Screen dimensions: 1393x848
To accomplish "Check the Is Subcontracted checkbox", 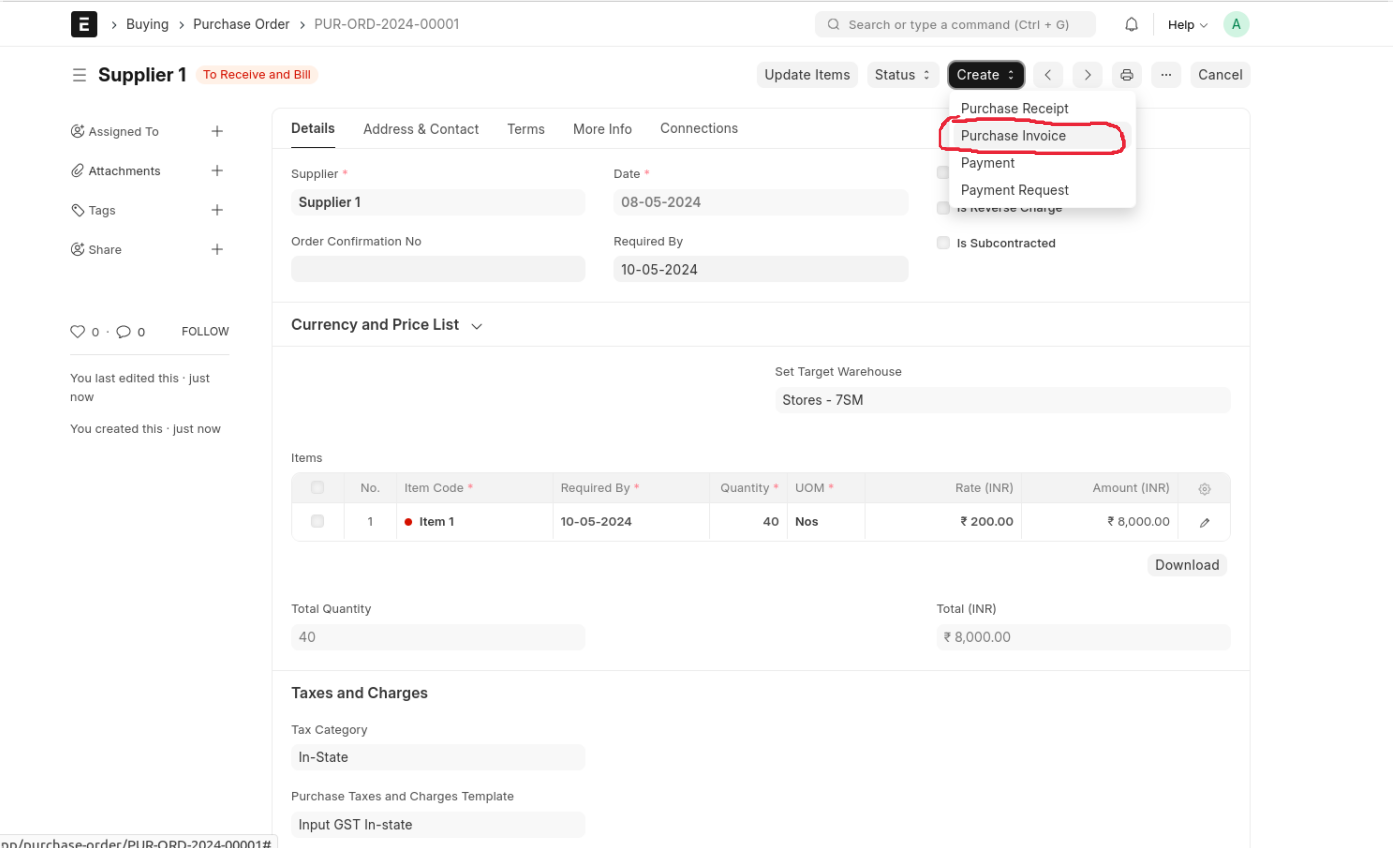I will 943,243.
